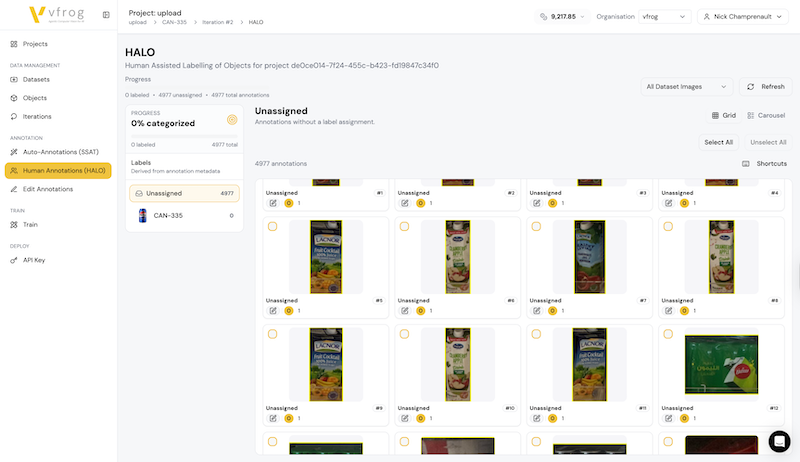Select the Unassigned label row
This screenshot has width=800, height=462.
(184, 194)
